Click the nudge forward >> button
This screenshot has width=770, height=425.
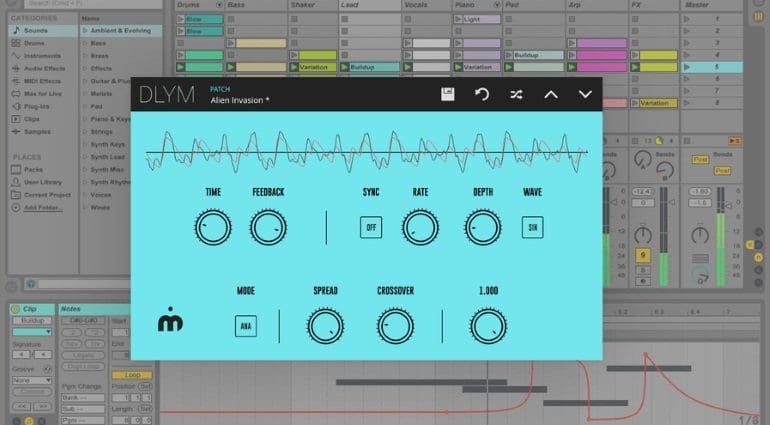[42, 407]
